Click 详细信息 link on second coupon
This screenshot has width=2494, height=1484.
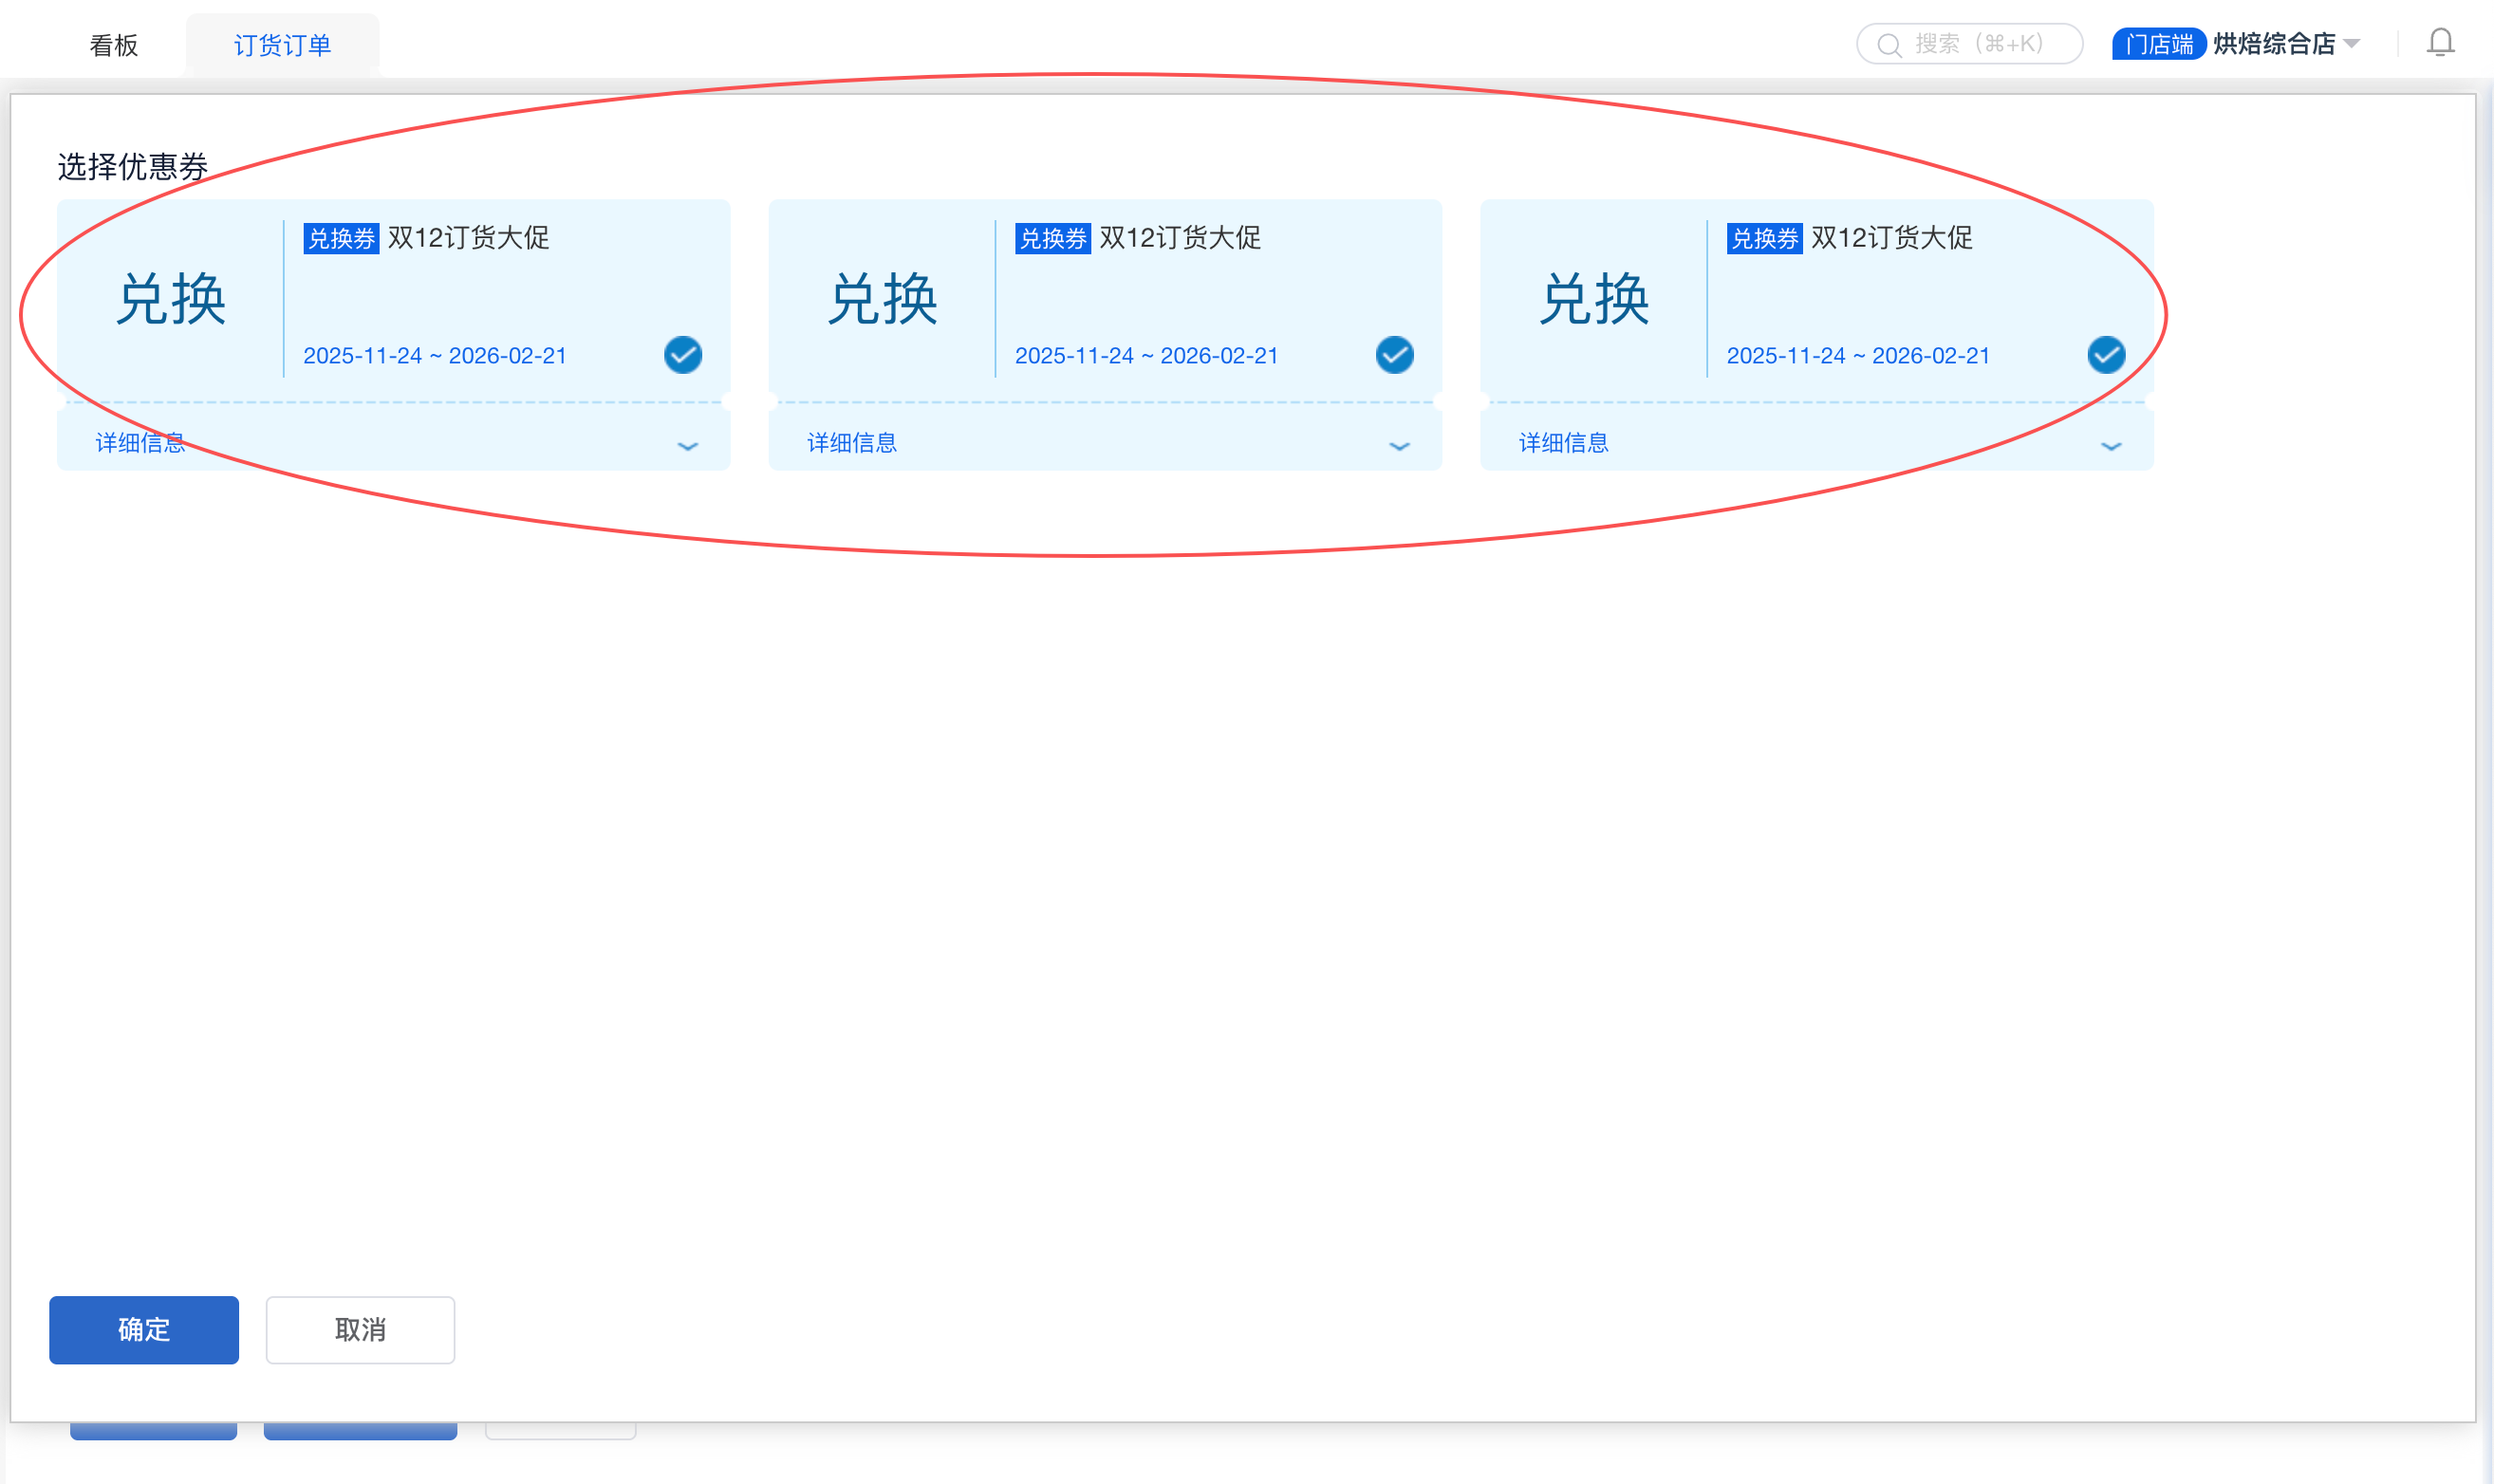pos(852,443)
